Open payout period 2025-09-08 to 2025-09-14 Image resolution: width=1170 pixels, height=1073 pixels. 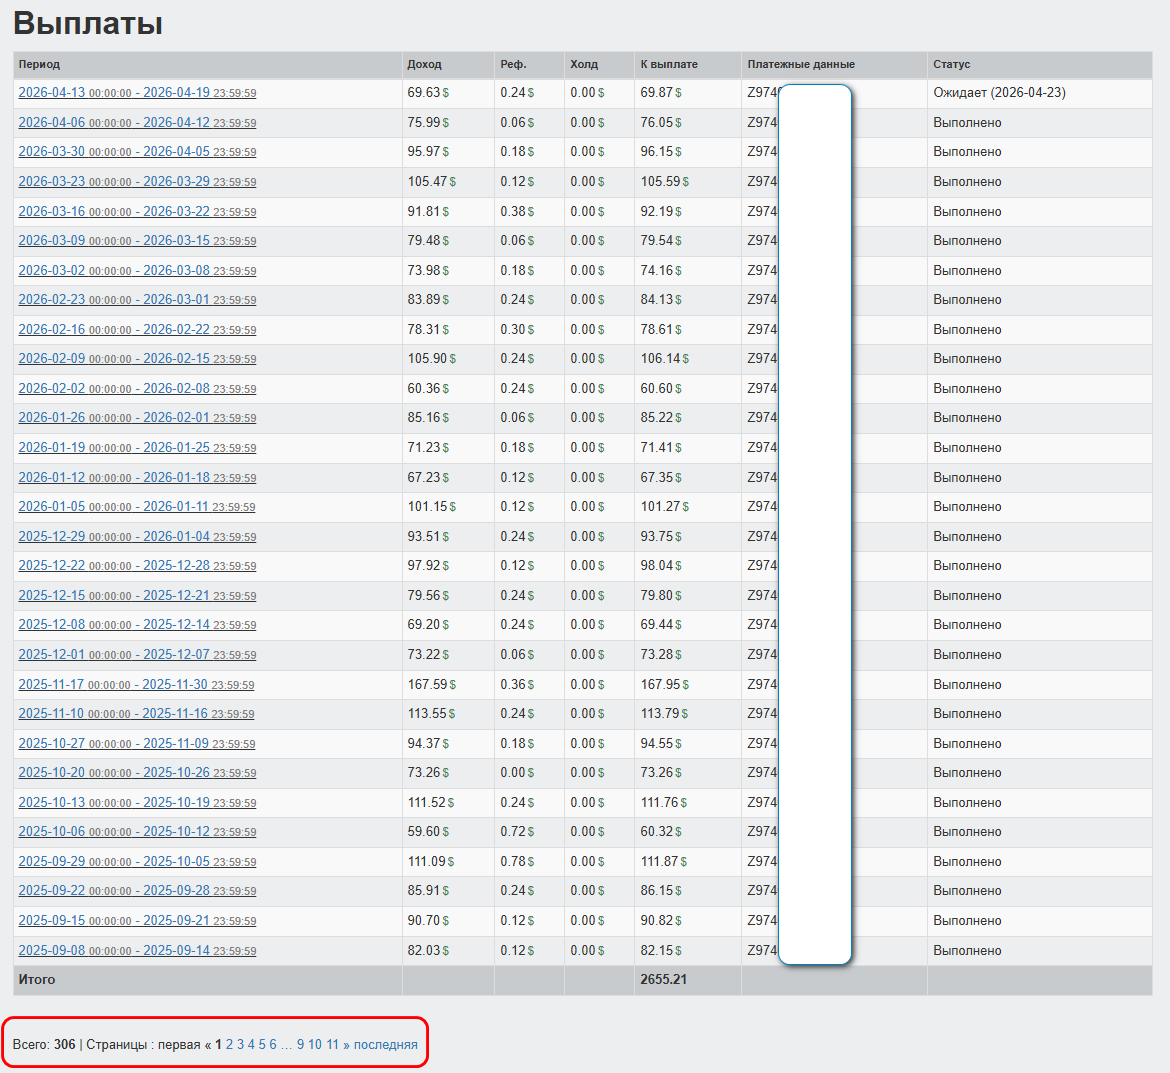coord(137,950)
